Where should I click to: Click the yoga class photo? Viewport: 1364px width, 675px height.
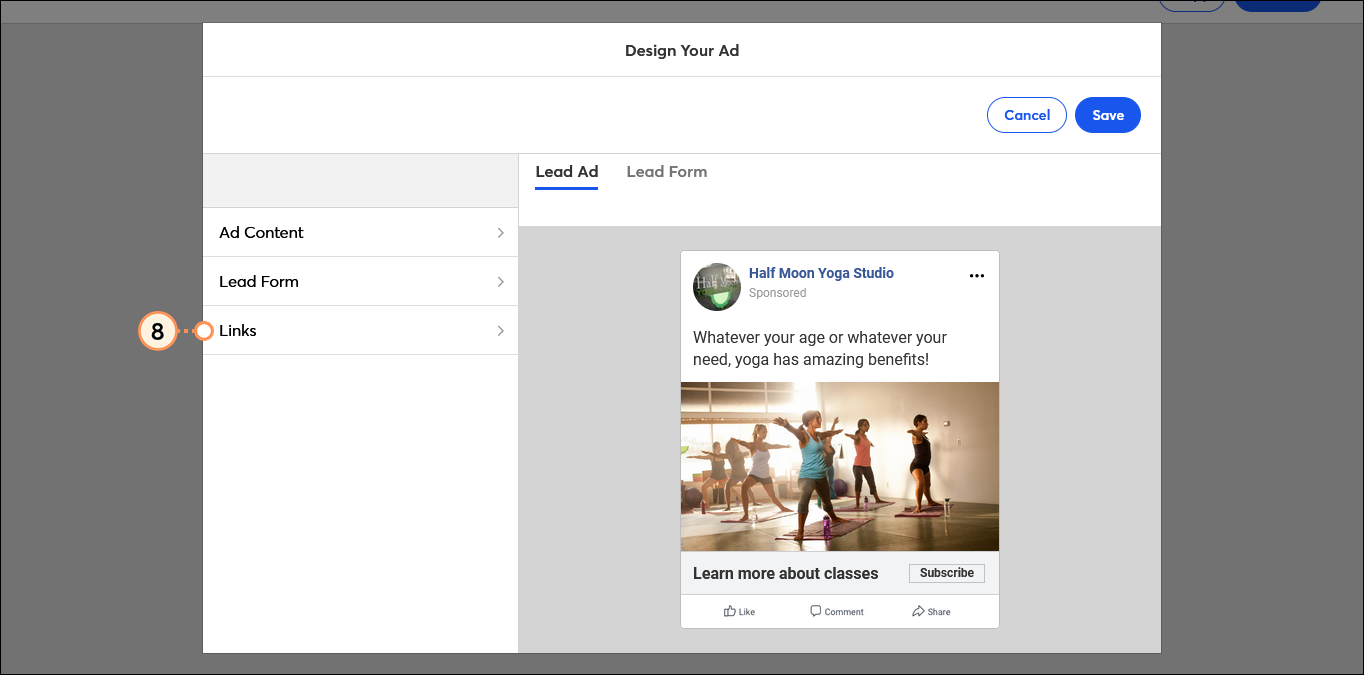(x=840, y=466)
